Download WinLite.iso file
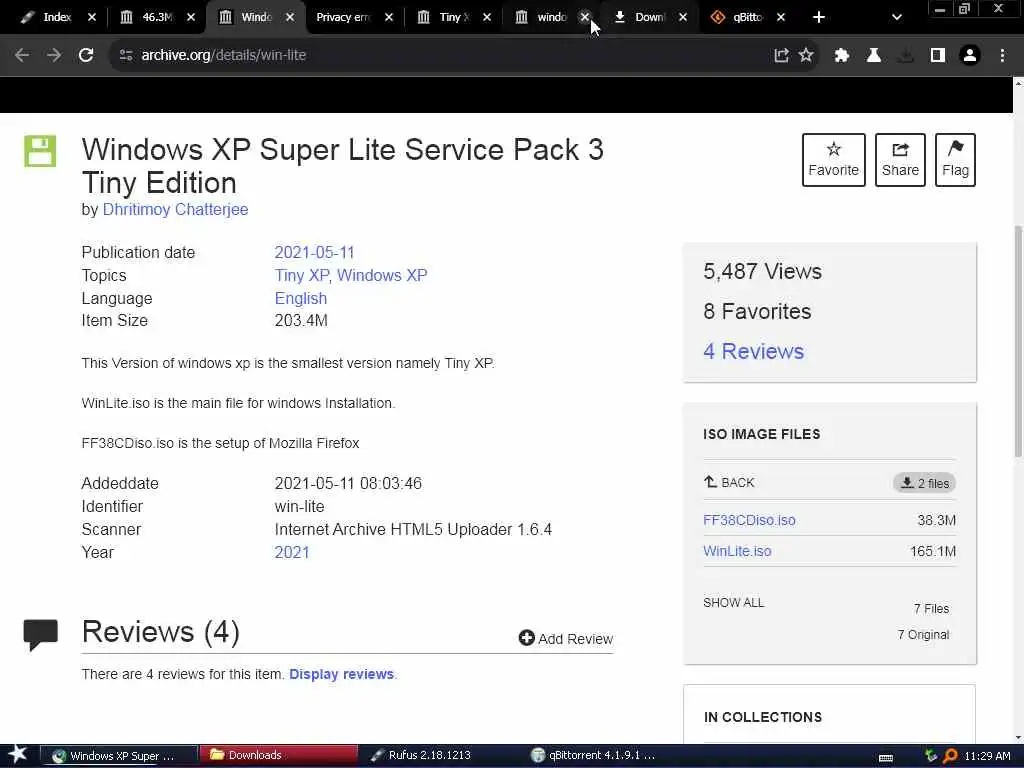The image size is (1024, 768). (737, 551)
